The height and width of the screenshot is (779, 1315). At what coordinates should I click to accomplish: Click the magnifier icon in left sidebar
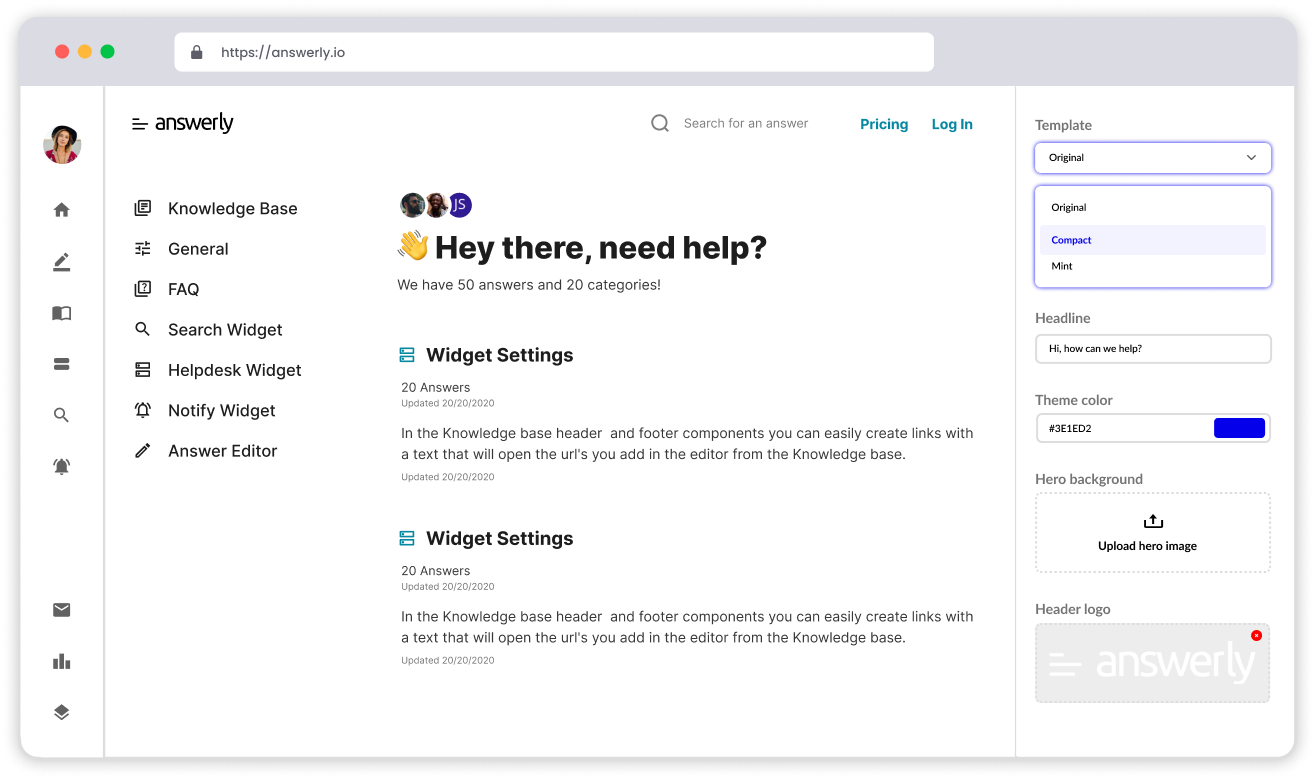[62, 415]
